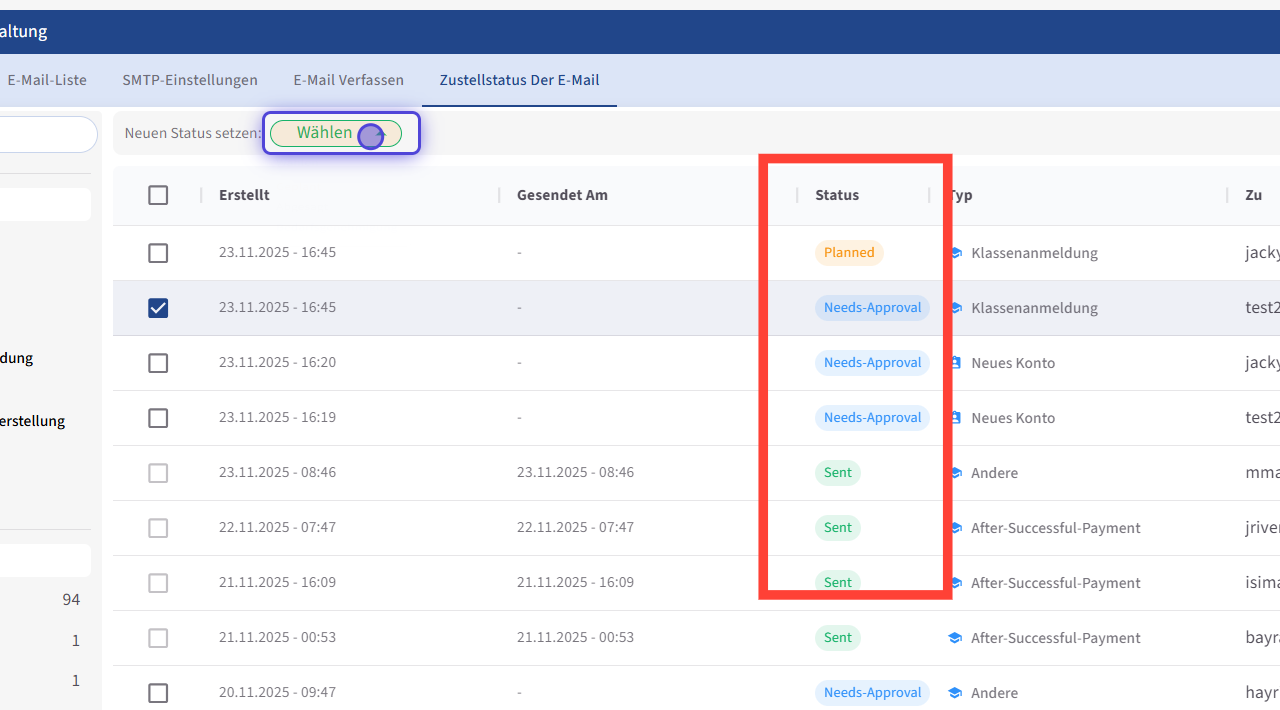Viewport: 1280px width, 710px height.
Task: Click type icon in 22.11.2025 After-Successful-Payment row
Action: click(956, 528)
